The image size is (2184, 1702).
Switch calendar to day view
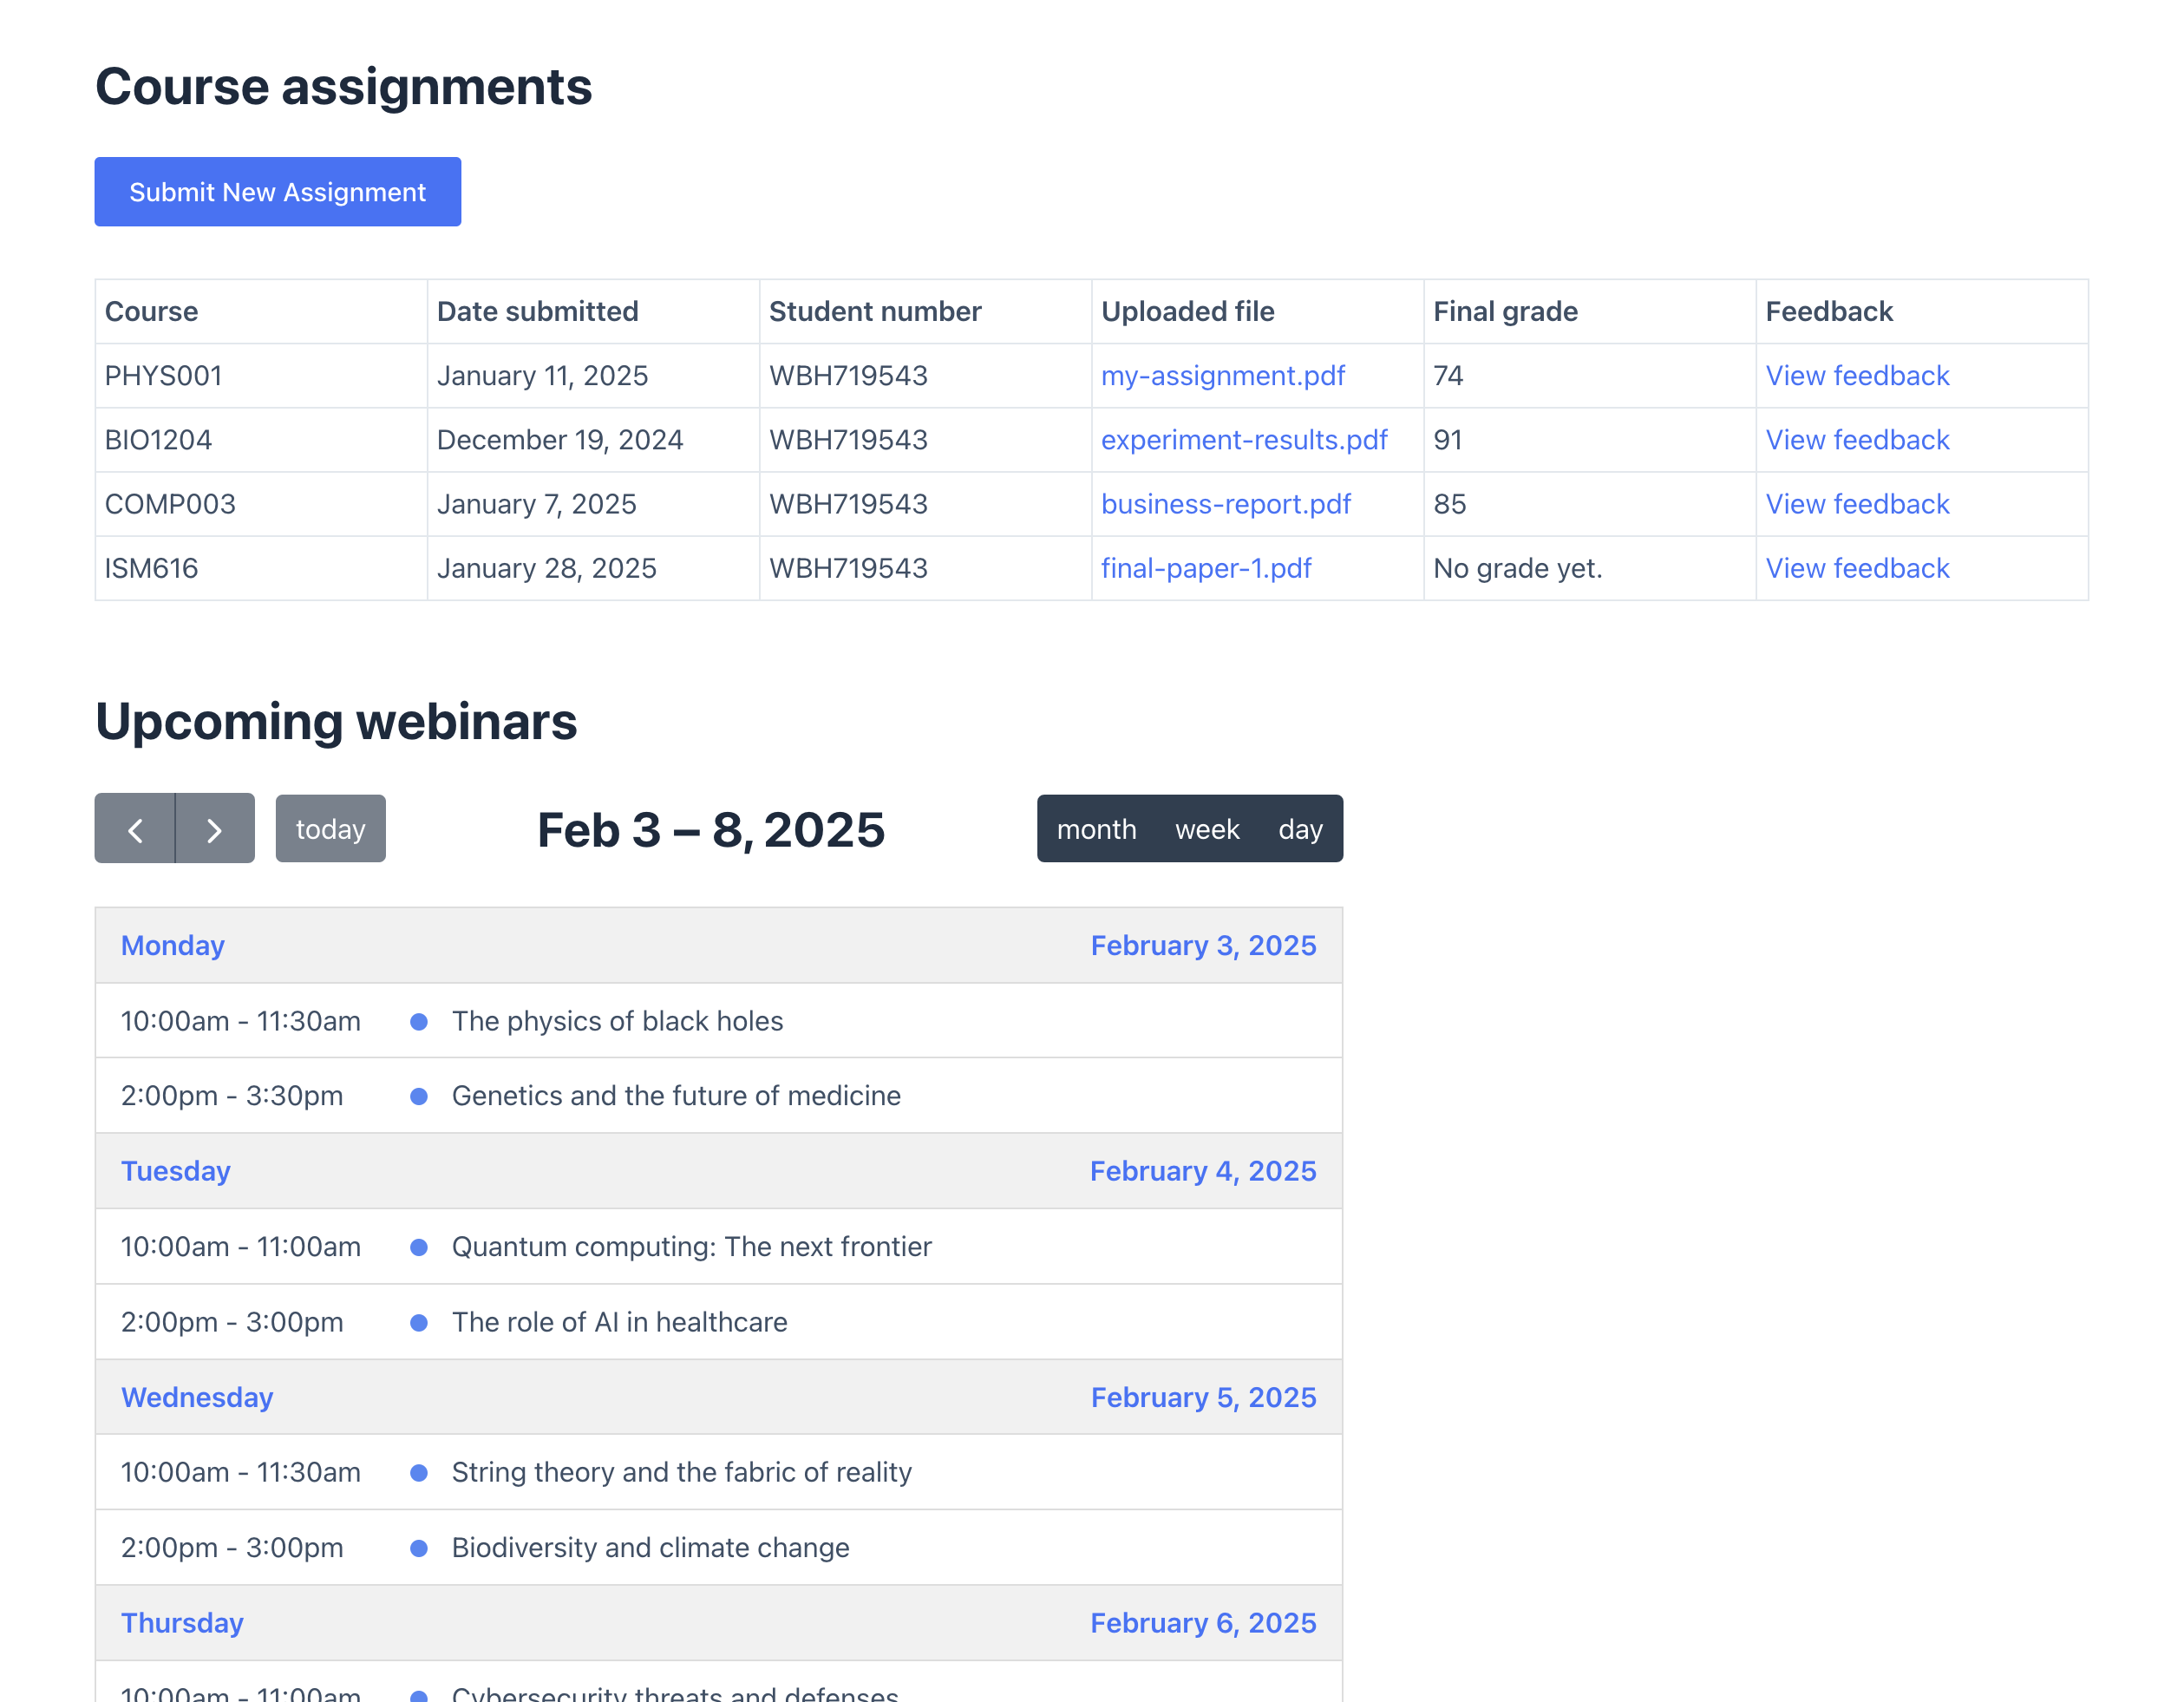[1300, 828]
